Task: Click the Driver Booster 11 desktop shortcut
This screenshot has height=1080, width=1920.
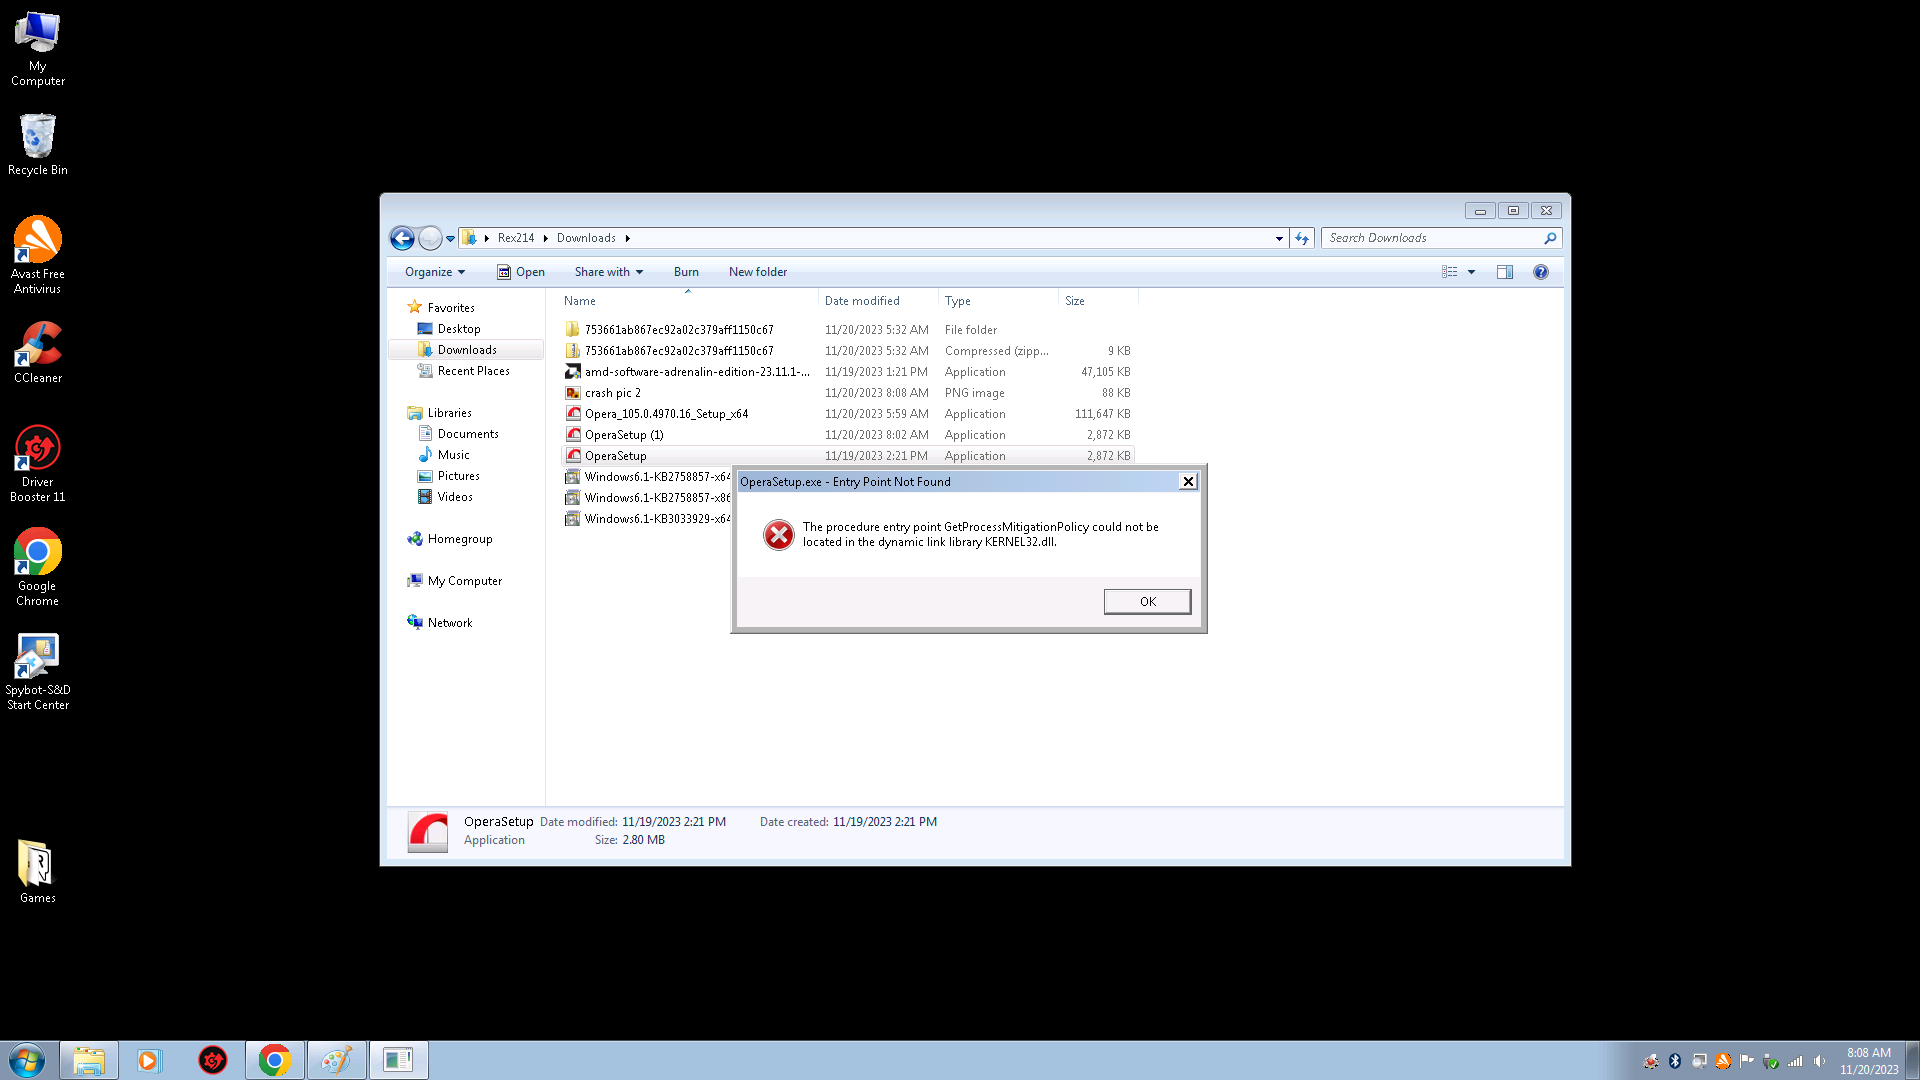Action: [x=38, y=464]
